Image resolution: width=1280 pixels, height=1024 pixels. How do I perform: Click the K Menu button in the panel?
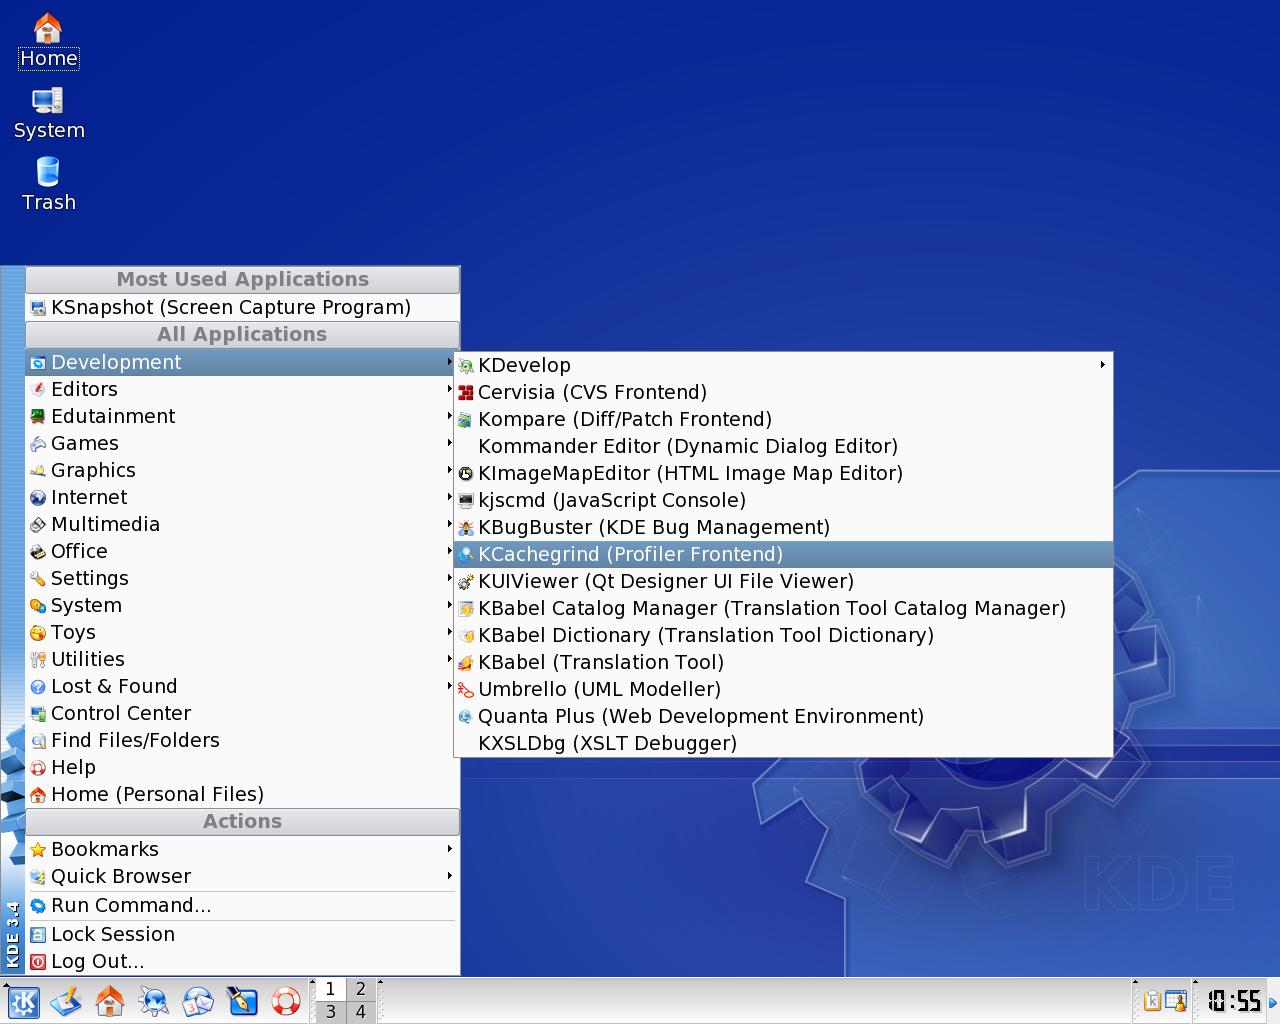[x=23, y=1001]
